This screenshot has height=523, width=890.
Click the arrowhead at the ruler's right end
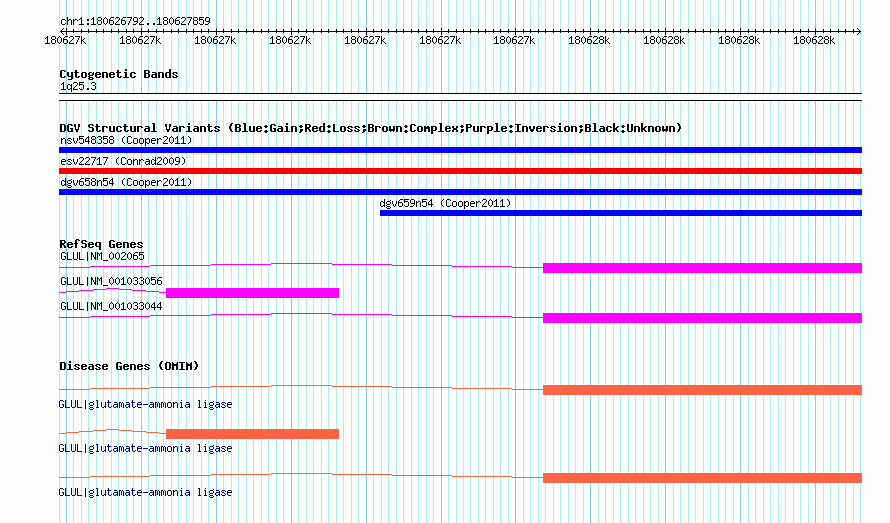tap(859, 31)
